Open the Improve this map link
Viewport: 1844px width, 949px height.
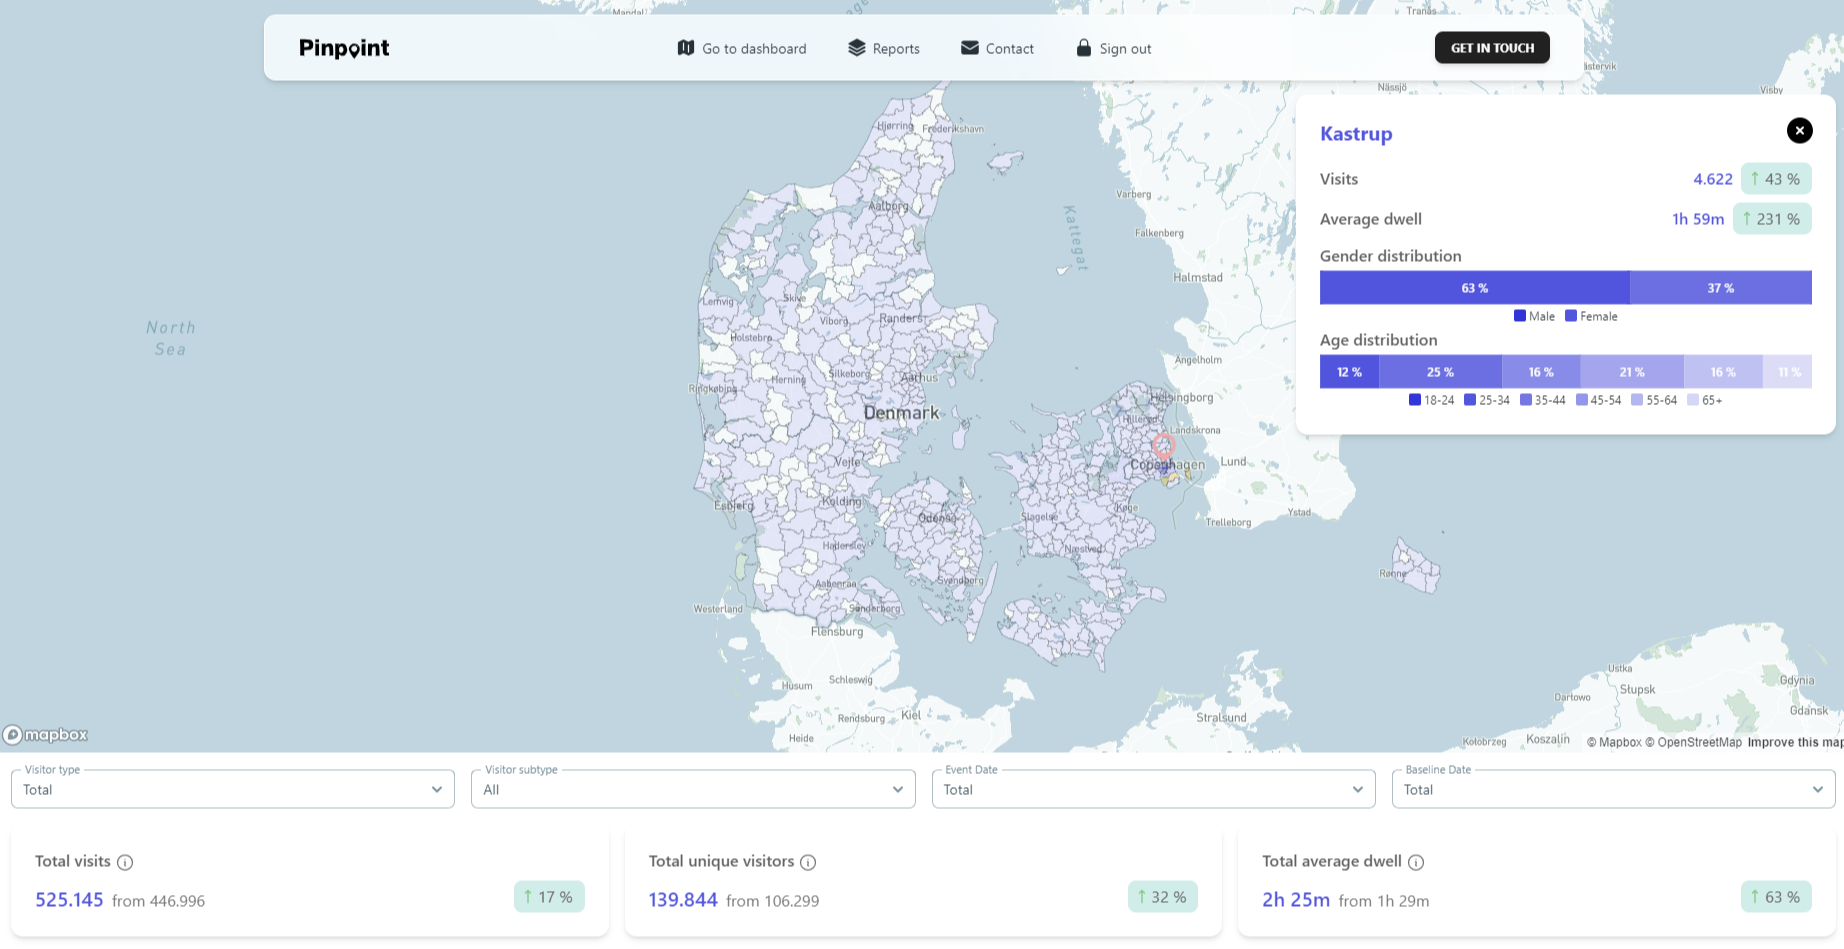pyautogui.click(x=1794, y=742)
